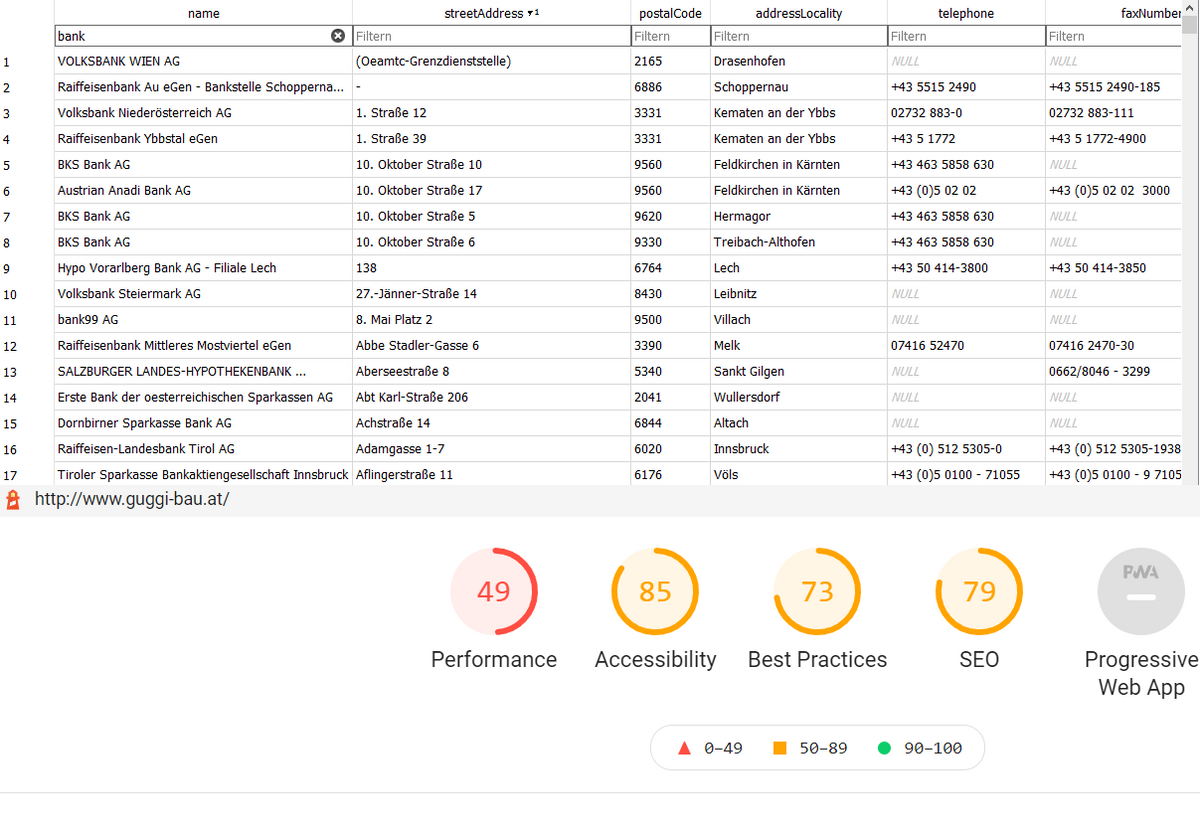Viewport: 1200px width, 823px height.
Task: Select the 'Hermagor' locality cell
Action: click(x=798, y=216)
